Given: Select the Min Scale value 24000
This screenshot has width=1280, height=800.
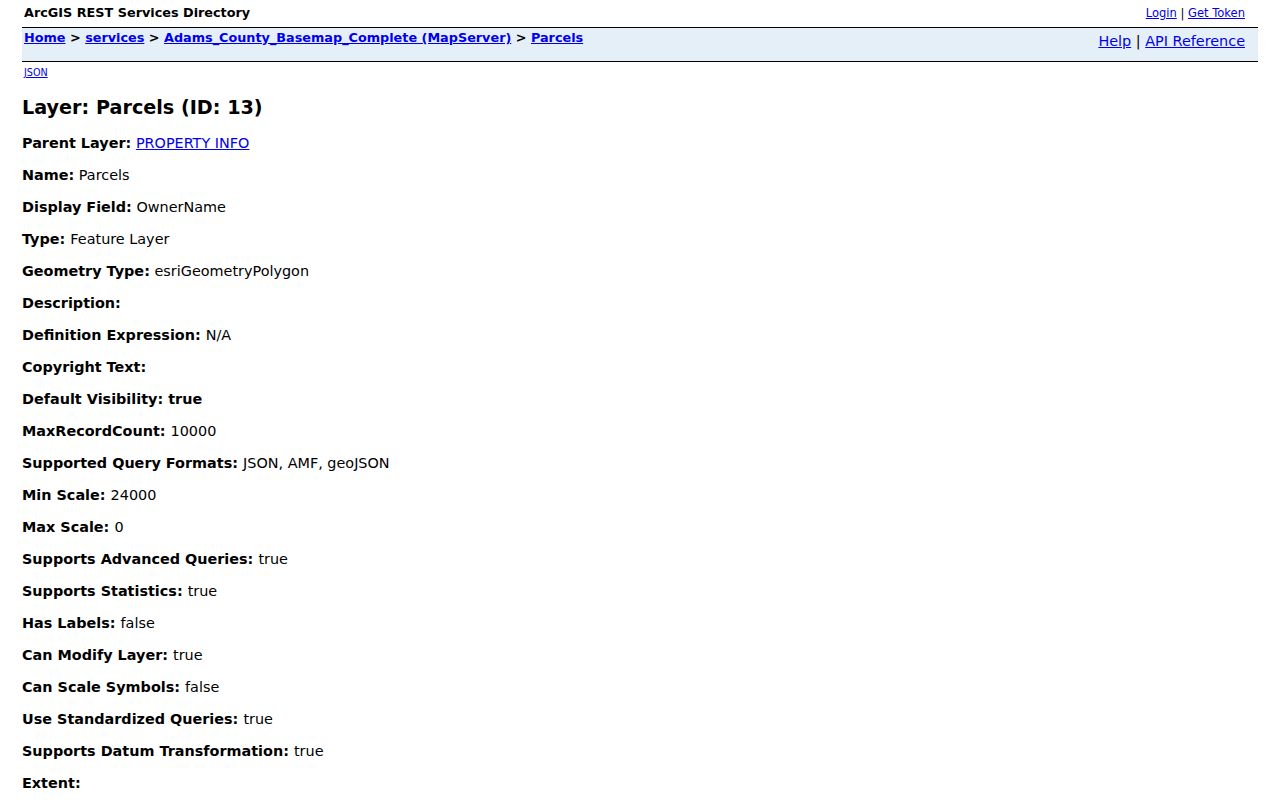Looking at the screenshot, I should [x=133, y=495].
